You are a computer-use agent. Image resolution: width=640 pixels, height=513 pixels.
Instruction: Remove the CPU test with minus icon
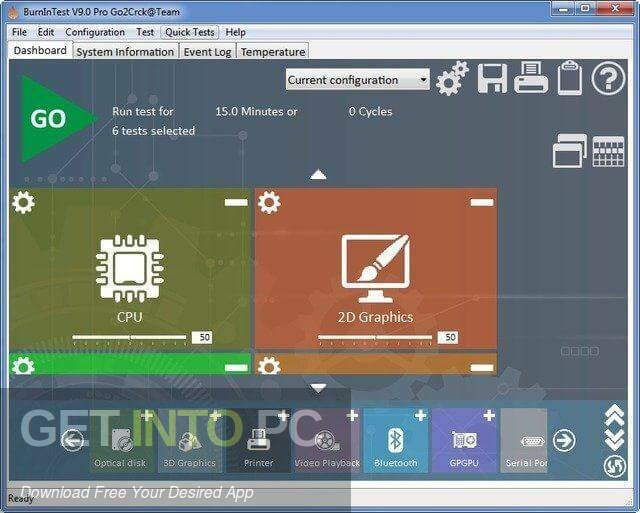236,202
